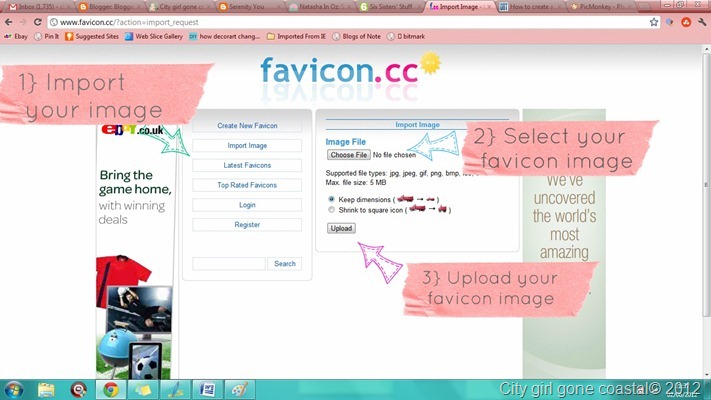Open Windows Explorer from the taskbar
The width and height of the screenshot is (711, 400).
(46, 390)
